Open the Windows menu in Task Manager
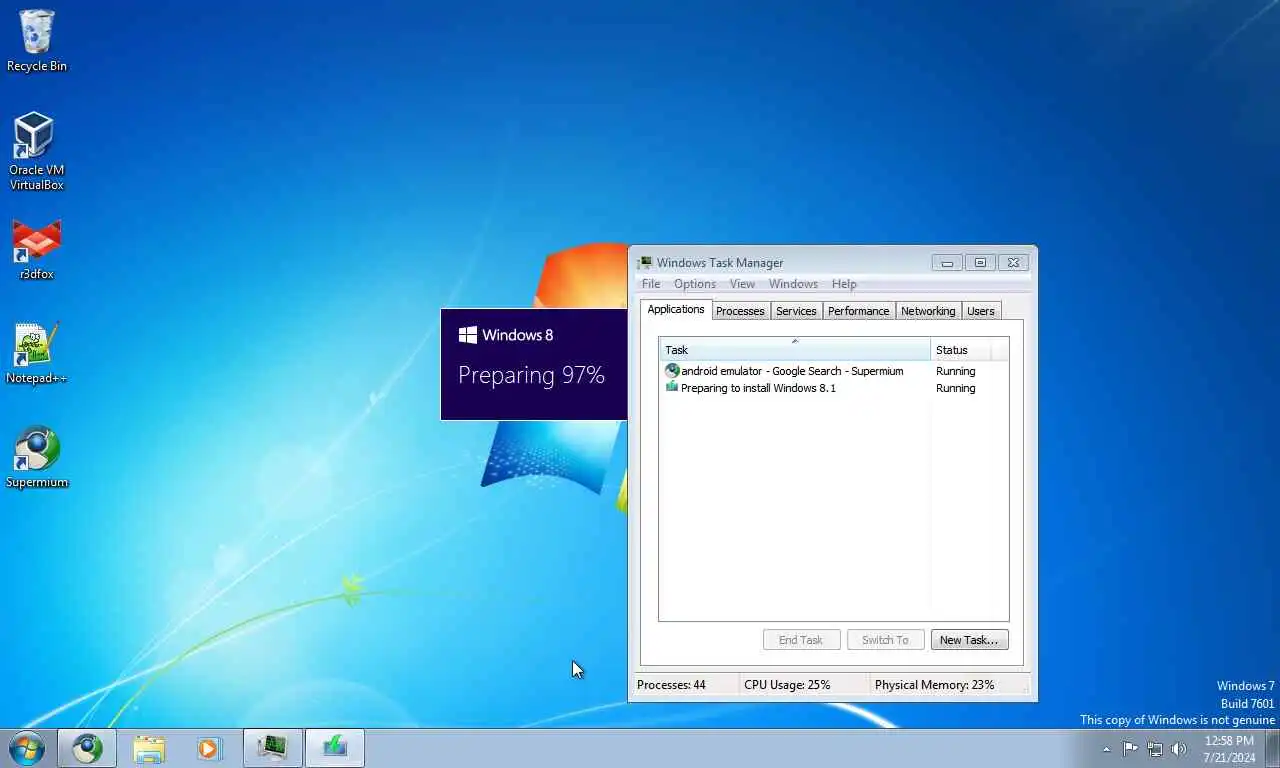Viewport: 1280px width, 768px height. [793, 284]
